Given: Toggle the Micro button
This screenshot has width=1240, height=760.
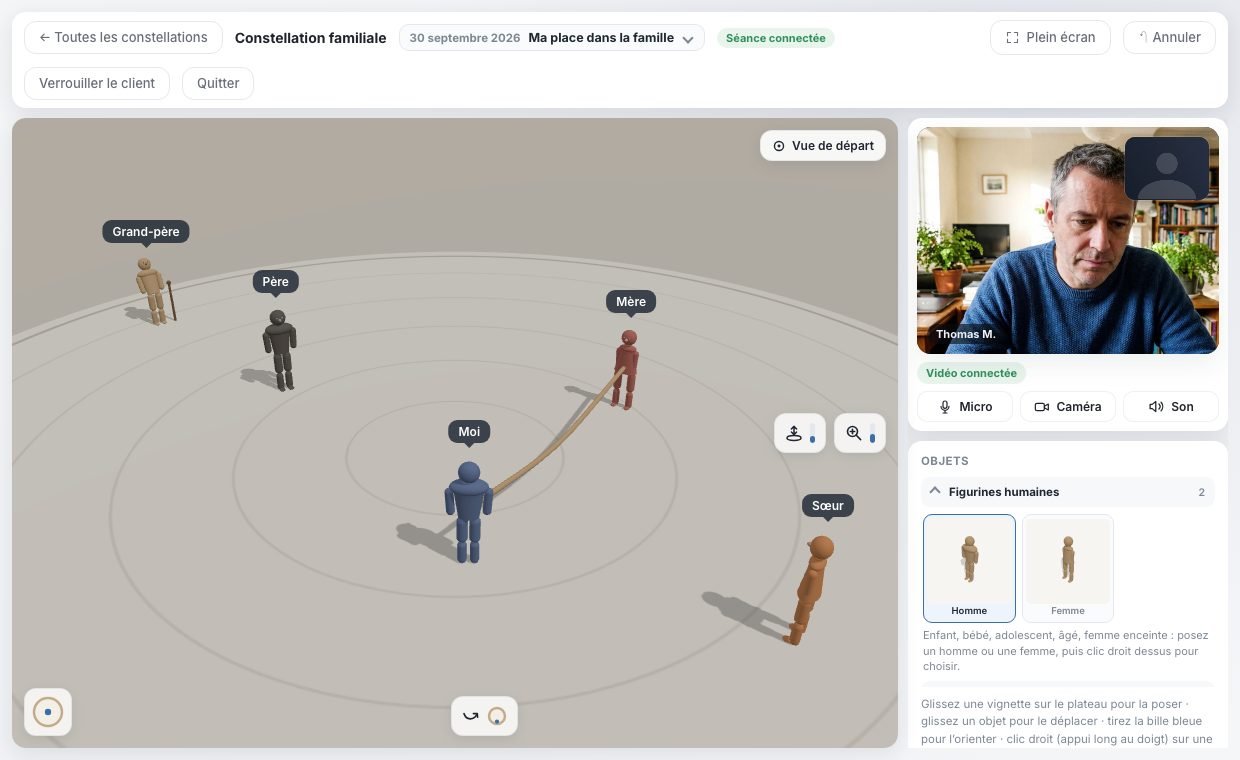Looking at the screenshot, I should 965,407.
